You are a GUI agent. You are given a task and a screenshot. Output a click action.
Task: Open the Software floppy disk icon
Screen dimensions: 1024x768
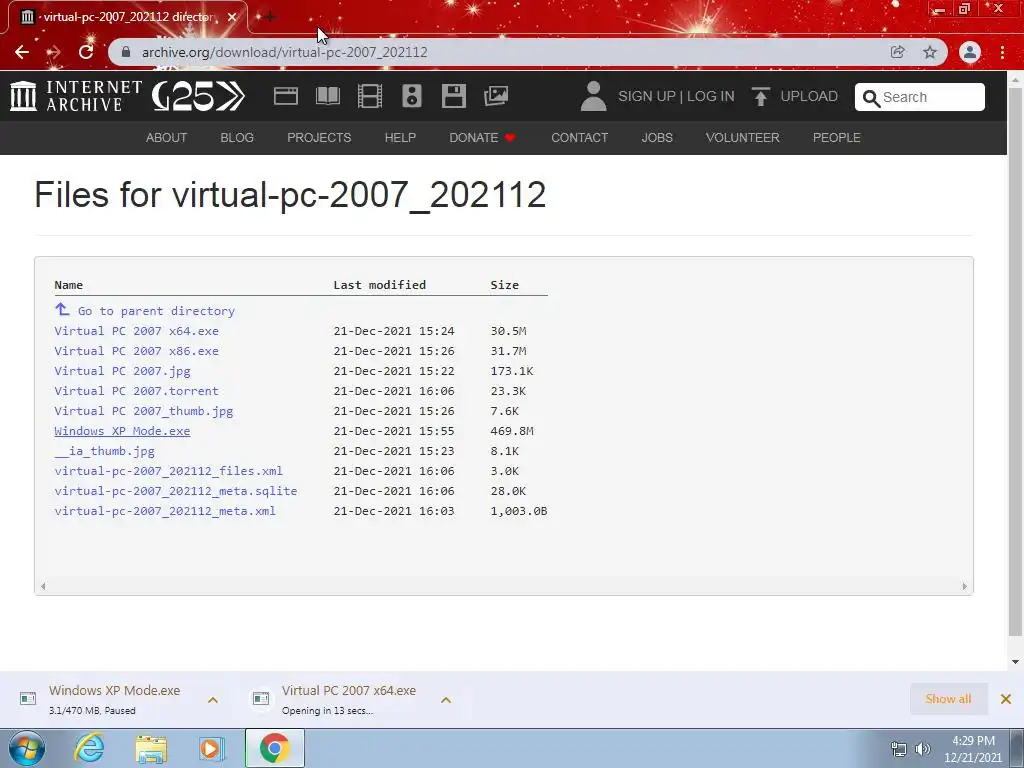tap(453, 96)
